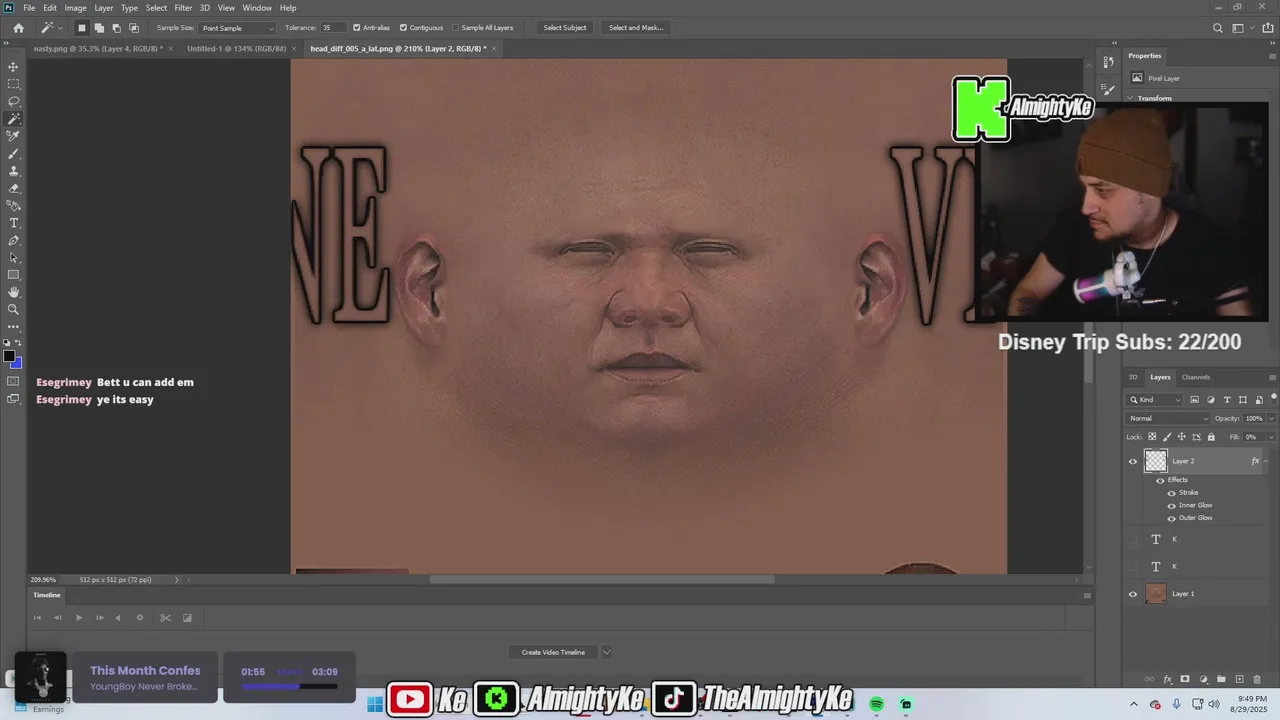
Task: Open the Kind layer filter dropdown
Action: (x=1155, y=400)
